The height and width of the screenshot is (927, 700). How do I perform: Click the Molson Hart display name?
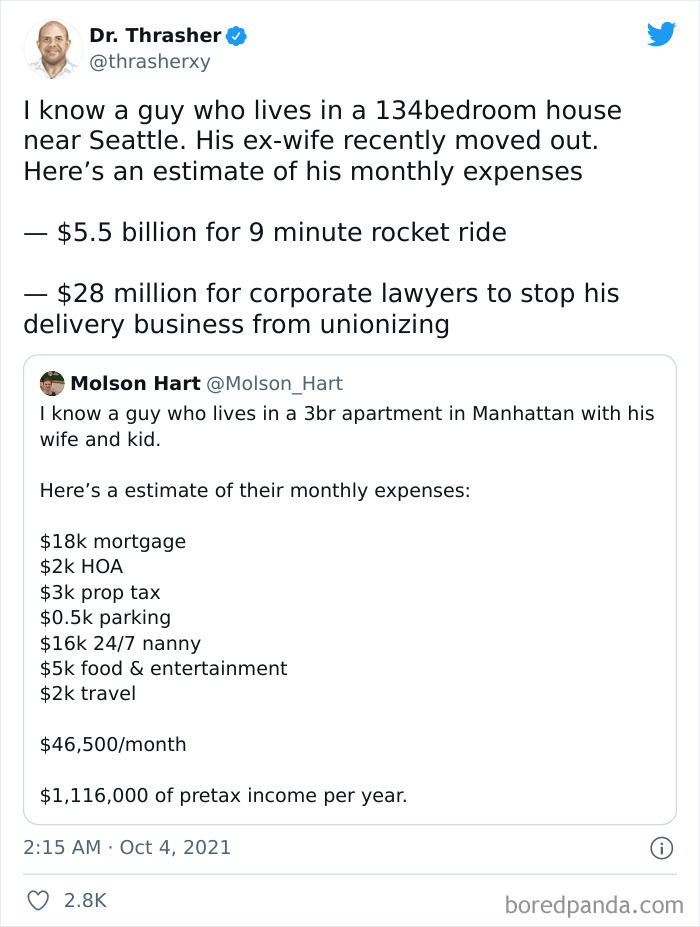point(132,383)
